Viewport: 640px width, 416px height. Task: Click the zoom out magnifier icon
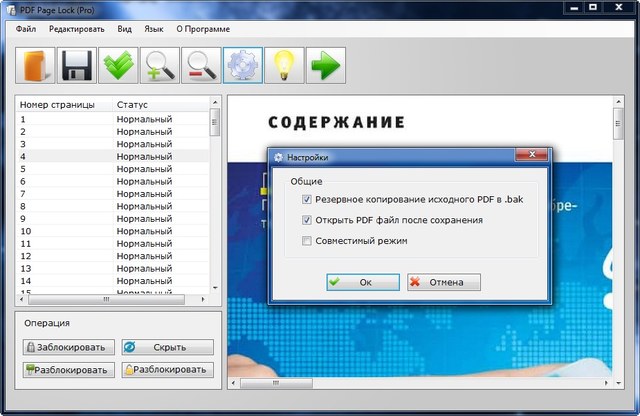point(201,65)
